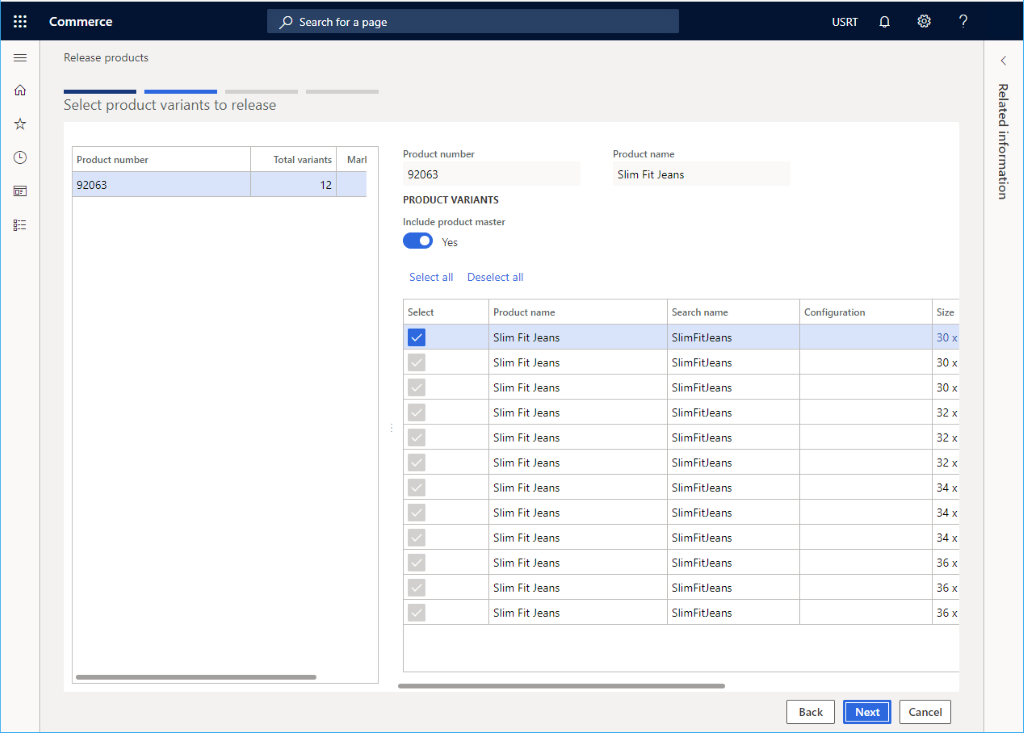Collapse the Related information panel
The height and width of the screenshot is (733, 1024).
point(1003,60)
